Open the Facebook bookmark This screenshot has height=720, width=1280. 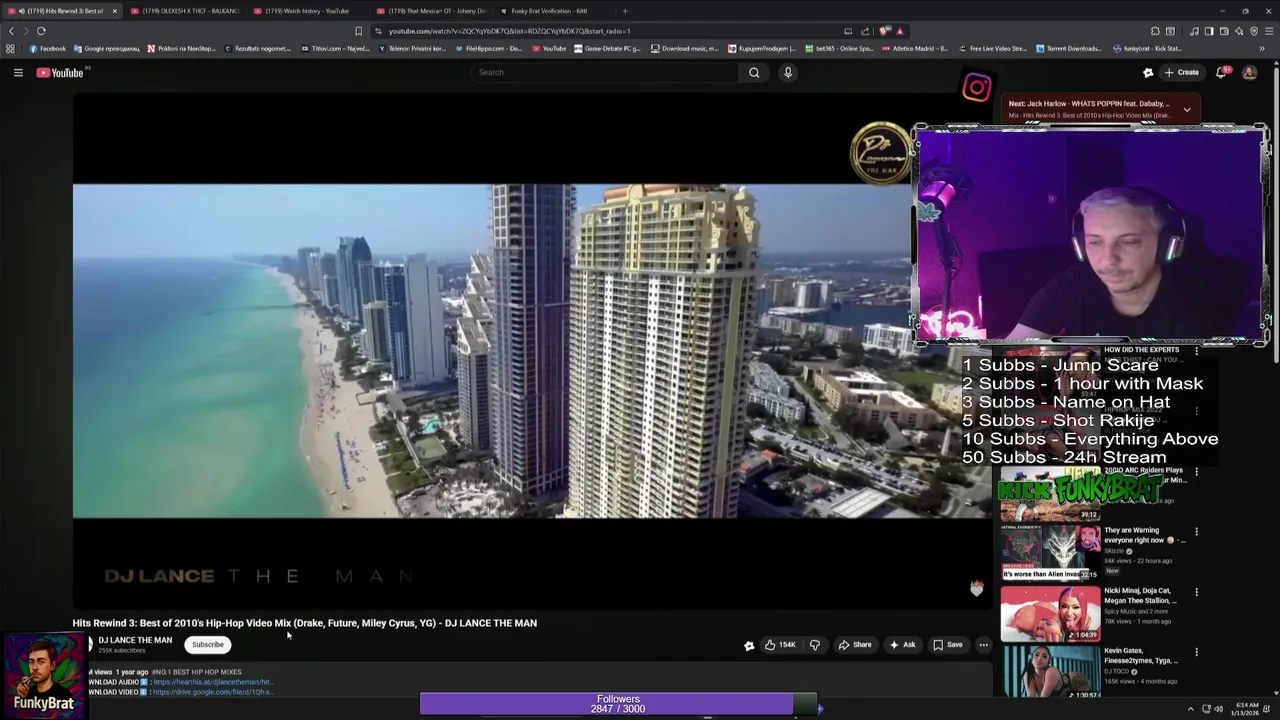(47, 48)
